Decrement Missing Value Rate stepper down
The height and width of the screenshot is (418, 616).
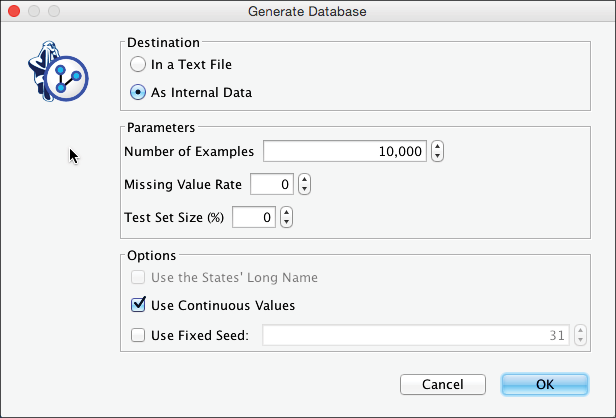point(305,190)
